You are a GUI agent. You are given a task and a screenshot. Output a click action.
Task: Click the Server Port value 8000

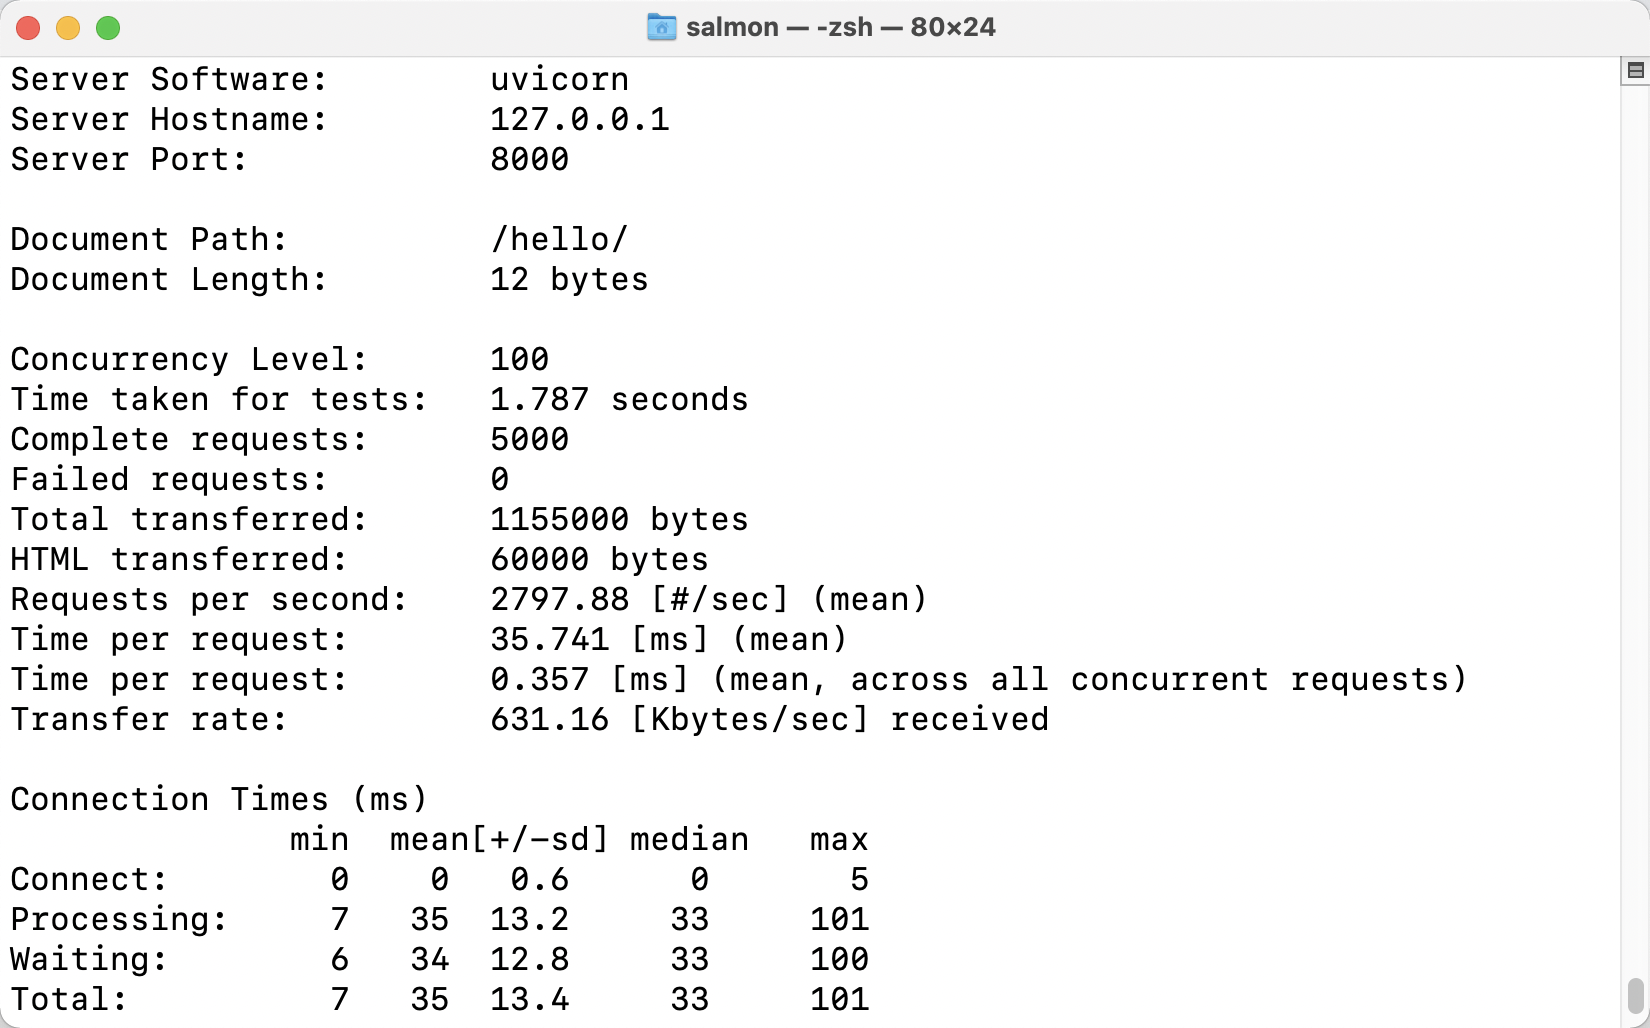[529, 159]
